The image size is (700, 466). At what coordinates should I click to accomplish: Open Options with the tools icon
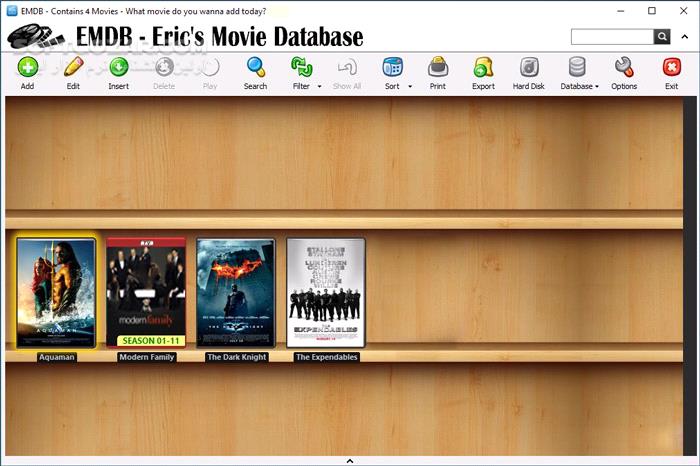(x=624, y=68)
